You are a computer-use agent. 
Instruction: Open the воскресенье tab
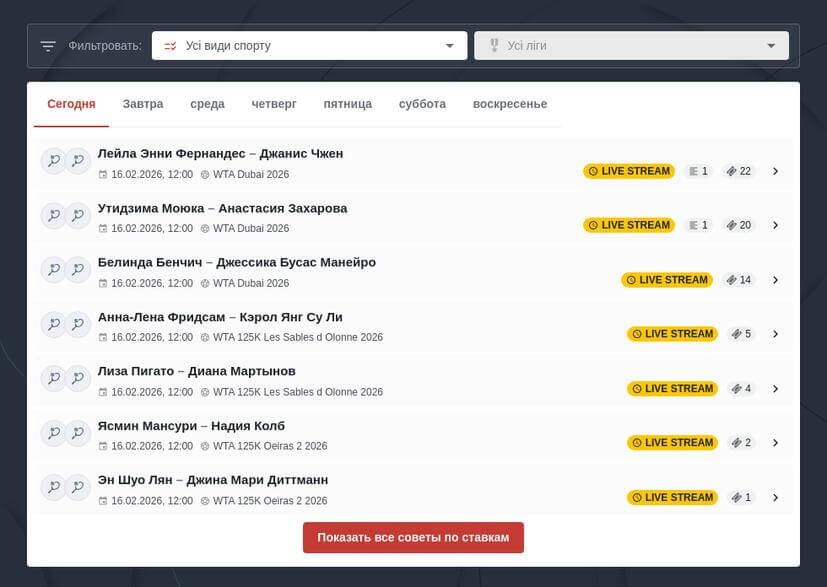click(x=509, y=104)
